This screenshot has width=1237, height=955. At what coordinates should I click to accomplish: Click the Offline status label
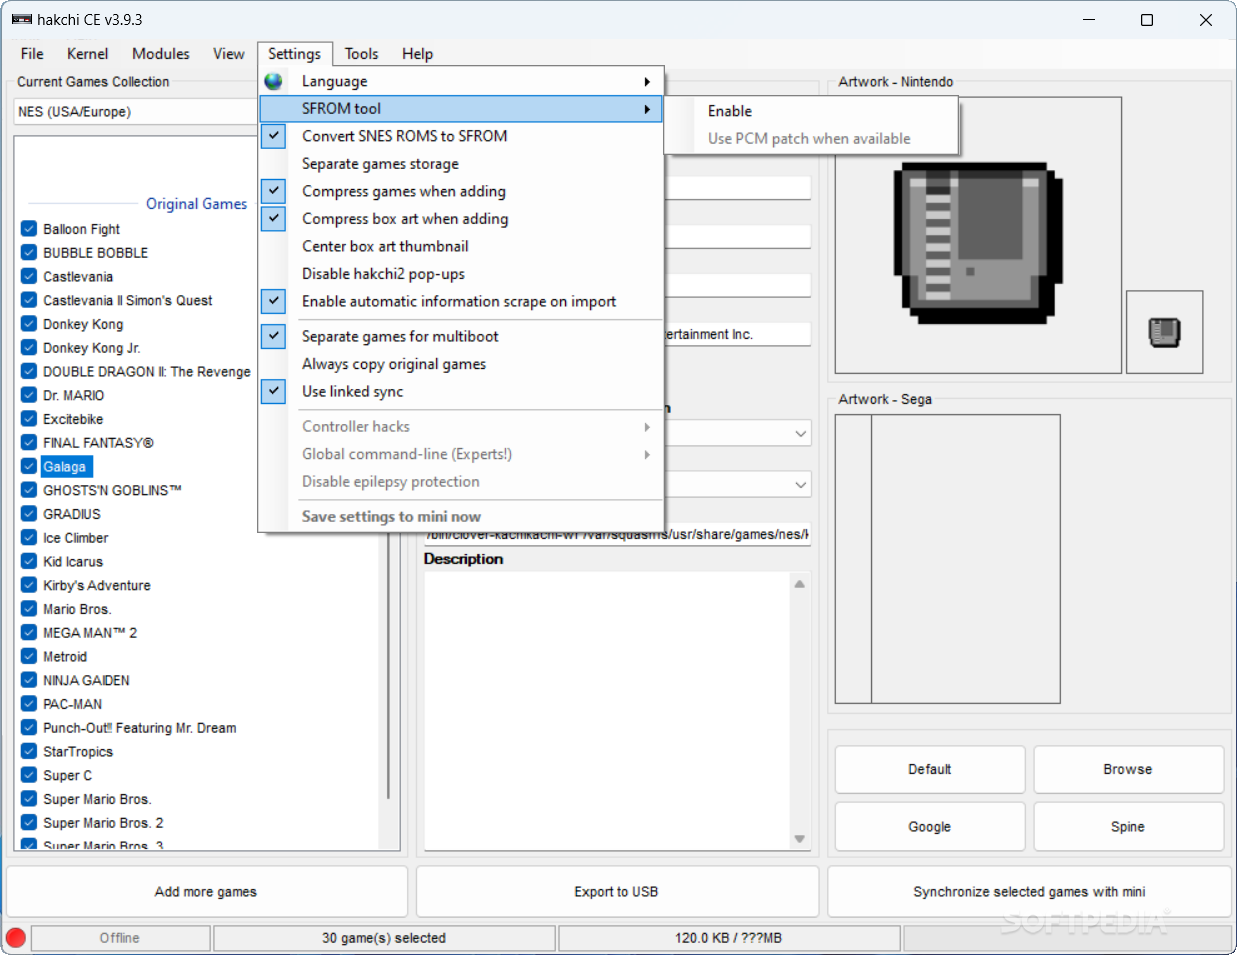120,938
